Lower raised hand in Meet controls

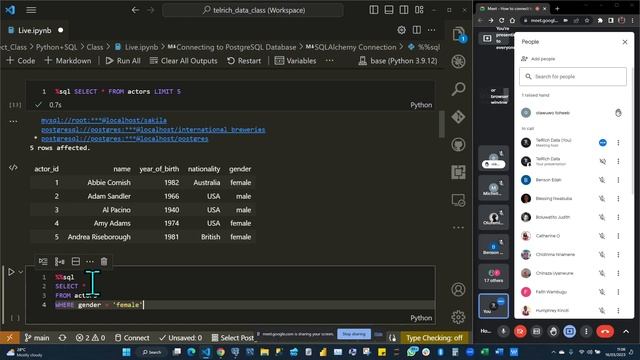point(553,331)
